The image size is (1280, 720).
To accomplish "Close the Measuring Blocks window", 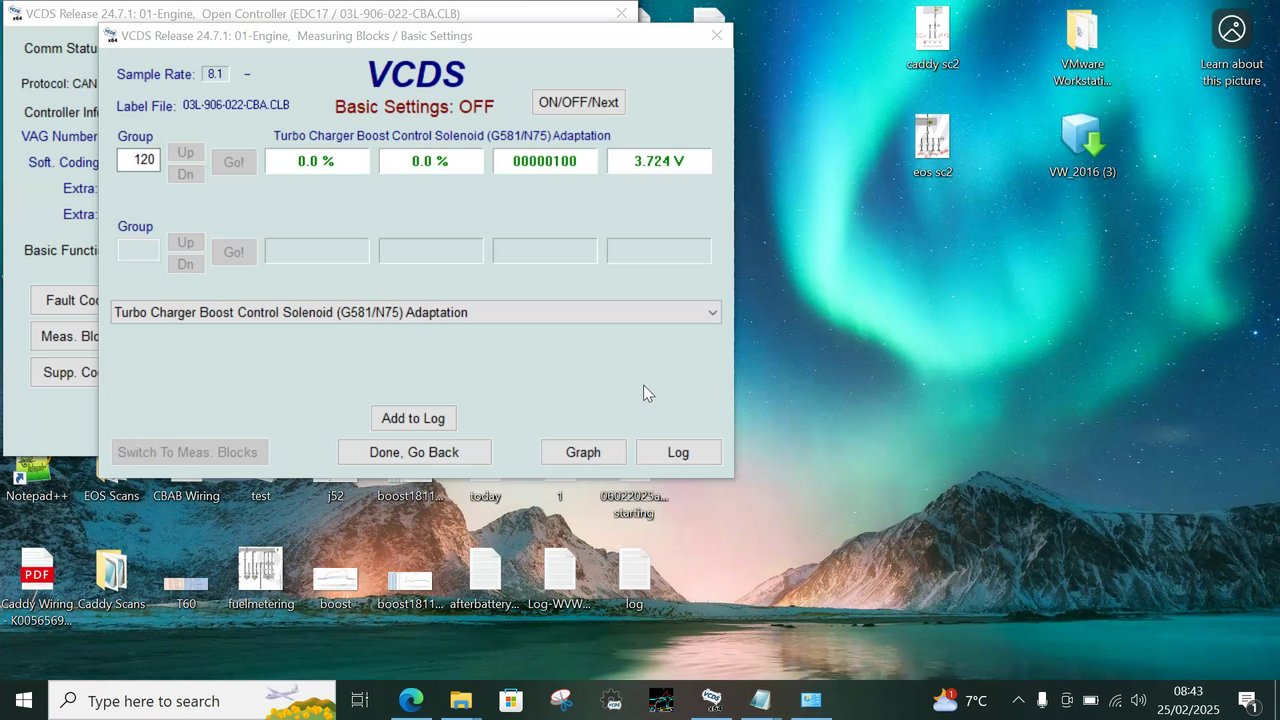I will (717, 35).
